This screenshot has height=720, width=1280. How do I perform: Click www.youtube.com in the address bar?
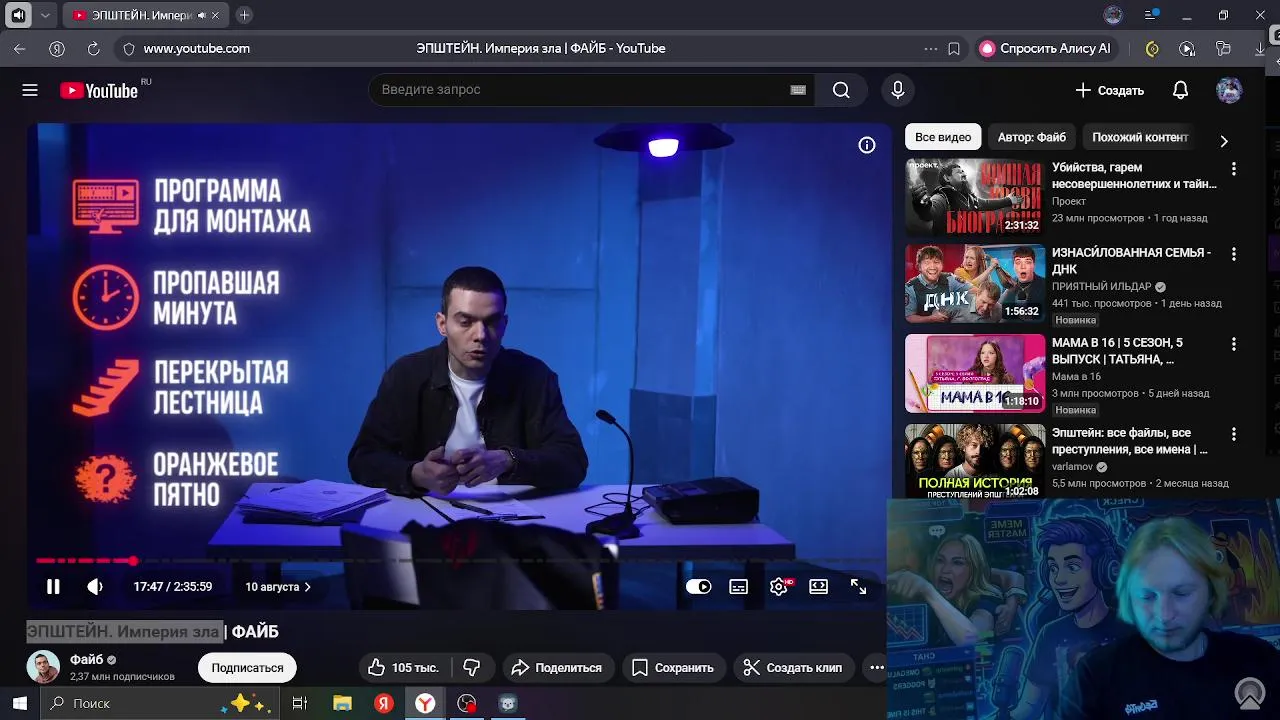[x=197, y=48]
